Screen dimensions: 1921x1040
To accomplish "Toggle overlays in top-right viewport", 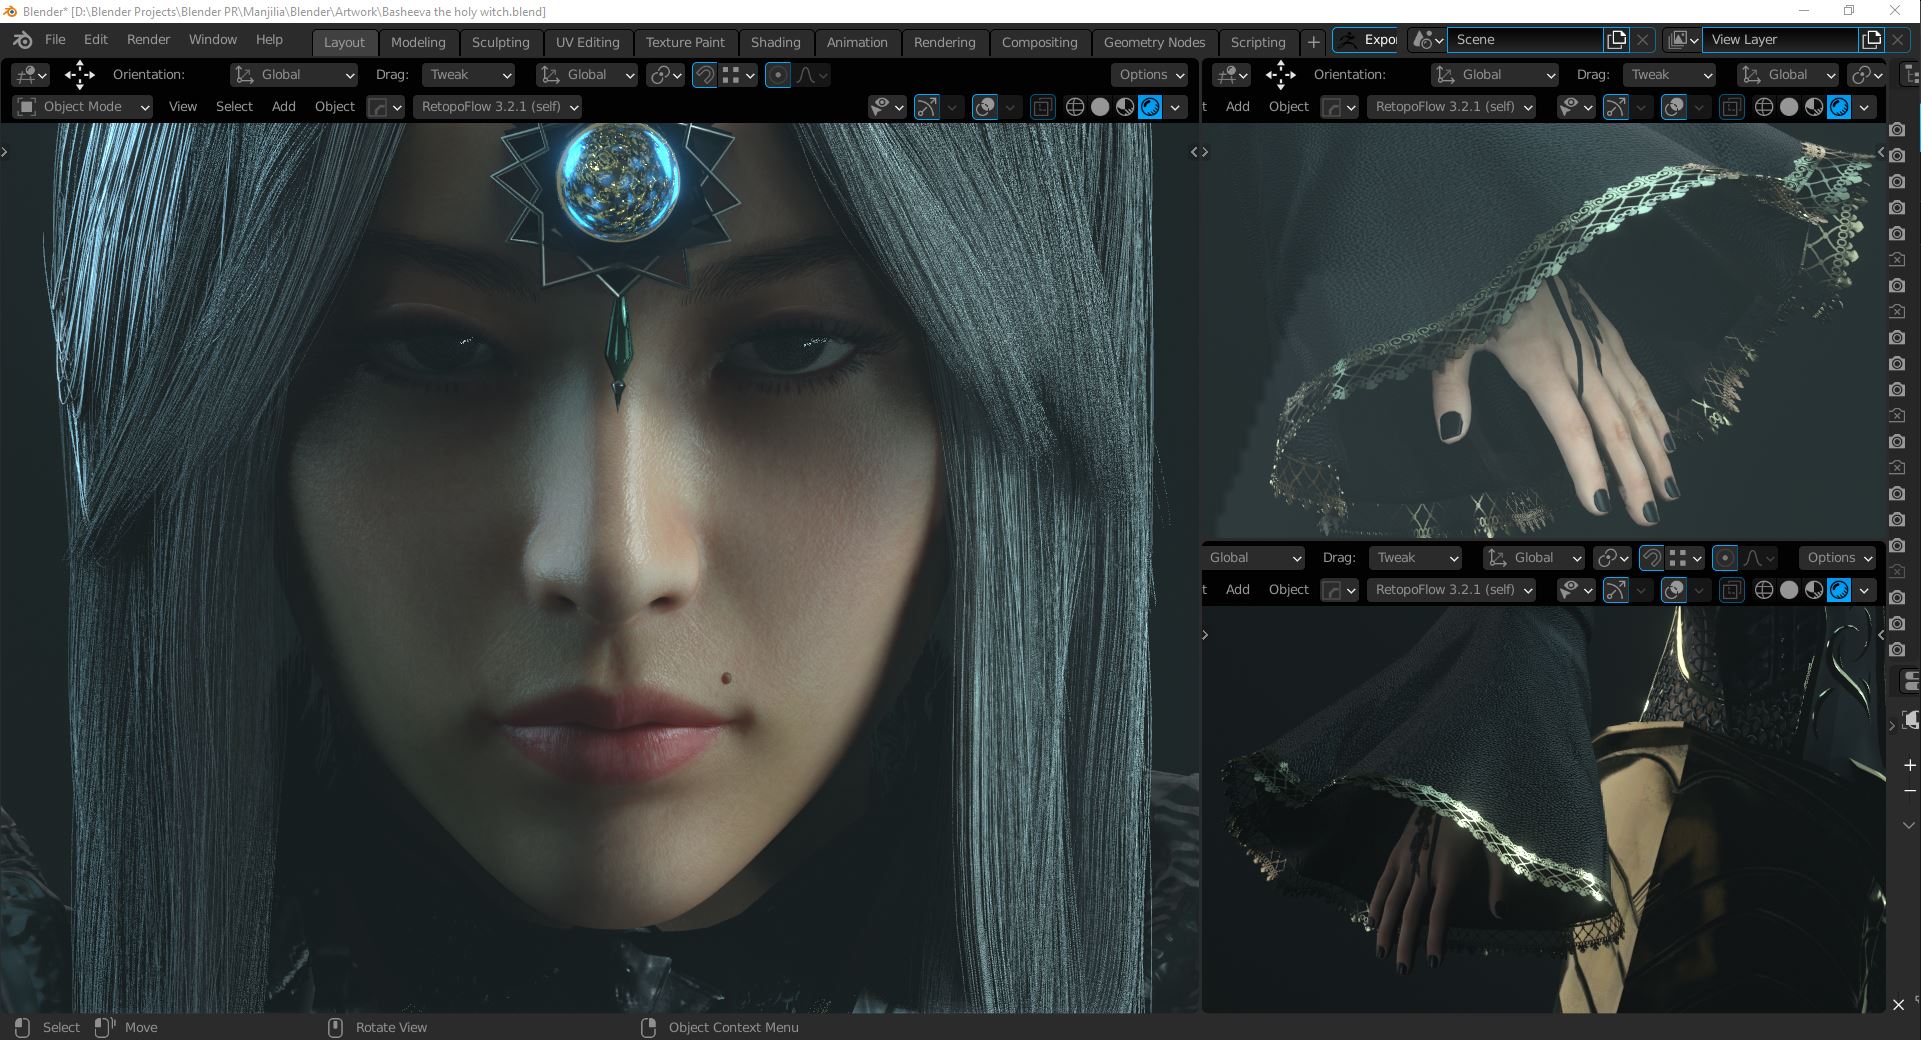I will click(x=1674, y=107).
